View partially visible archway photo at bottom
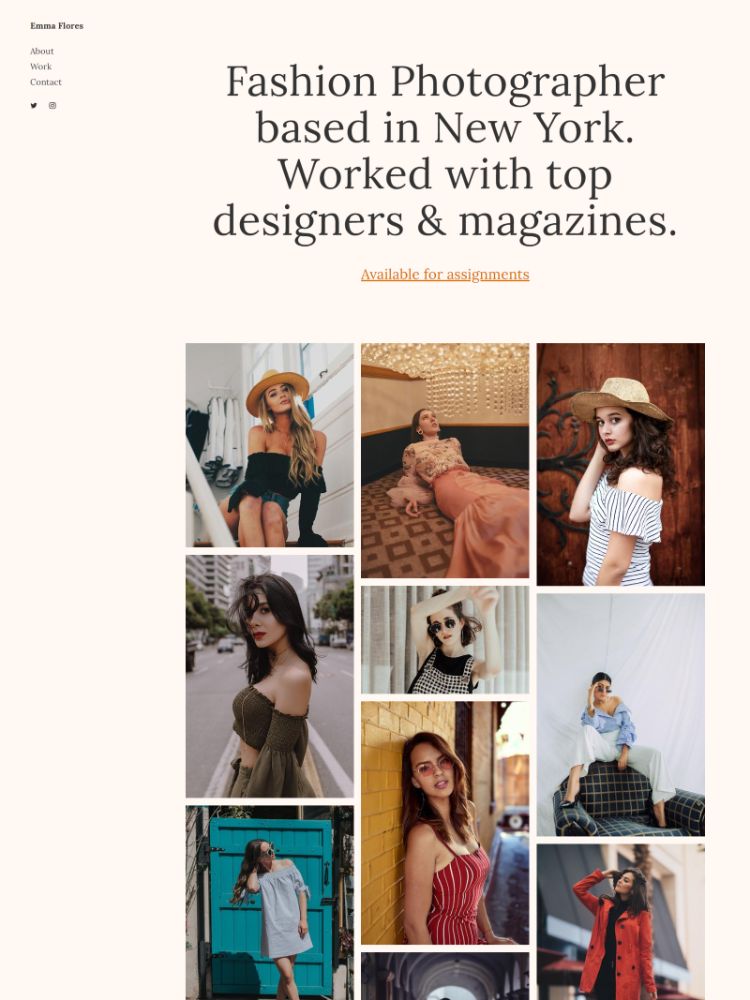750x1000 pixels. pos(445,976)
